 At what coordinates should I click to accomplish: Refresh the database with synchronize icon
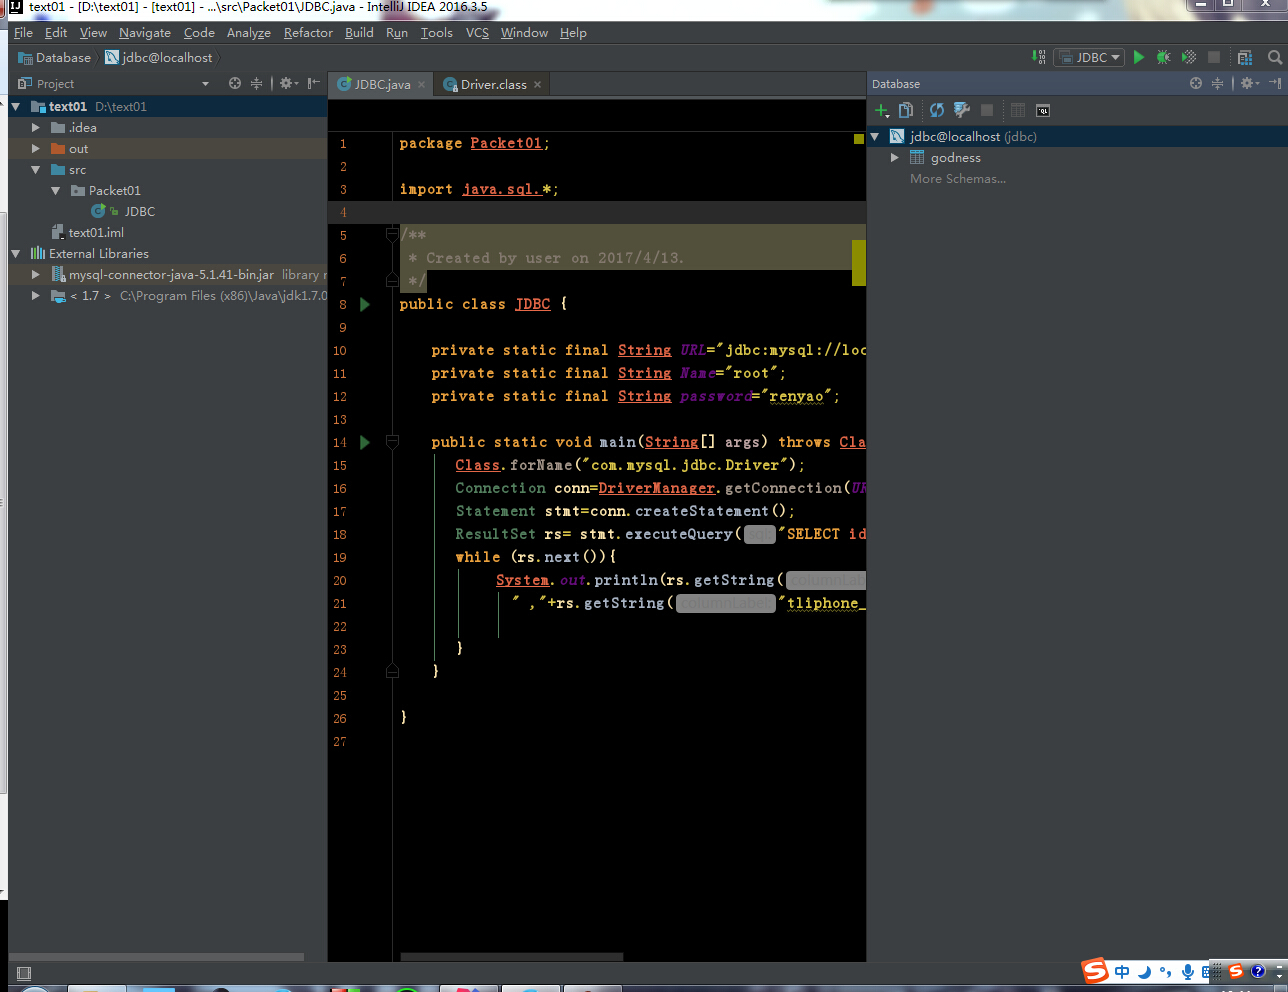[x=937, y=111]
